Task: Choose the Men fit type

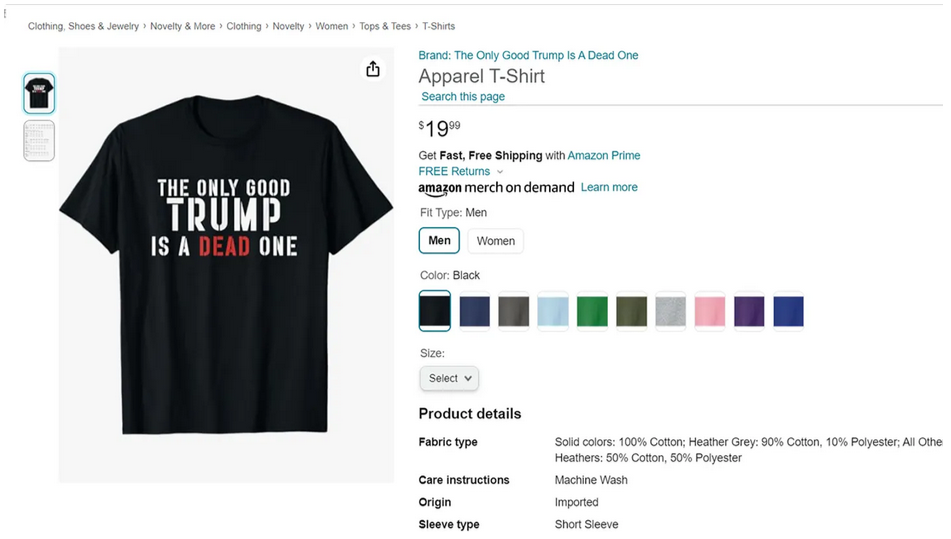Action: [439, 241]
